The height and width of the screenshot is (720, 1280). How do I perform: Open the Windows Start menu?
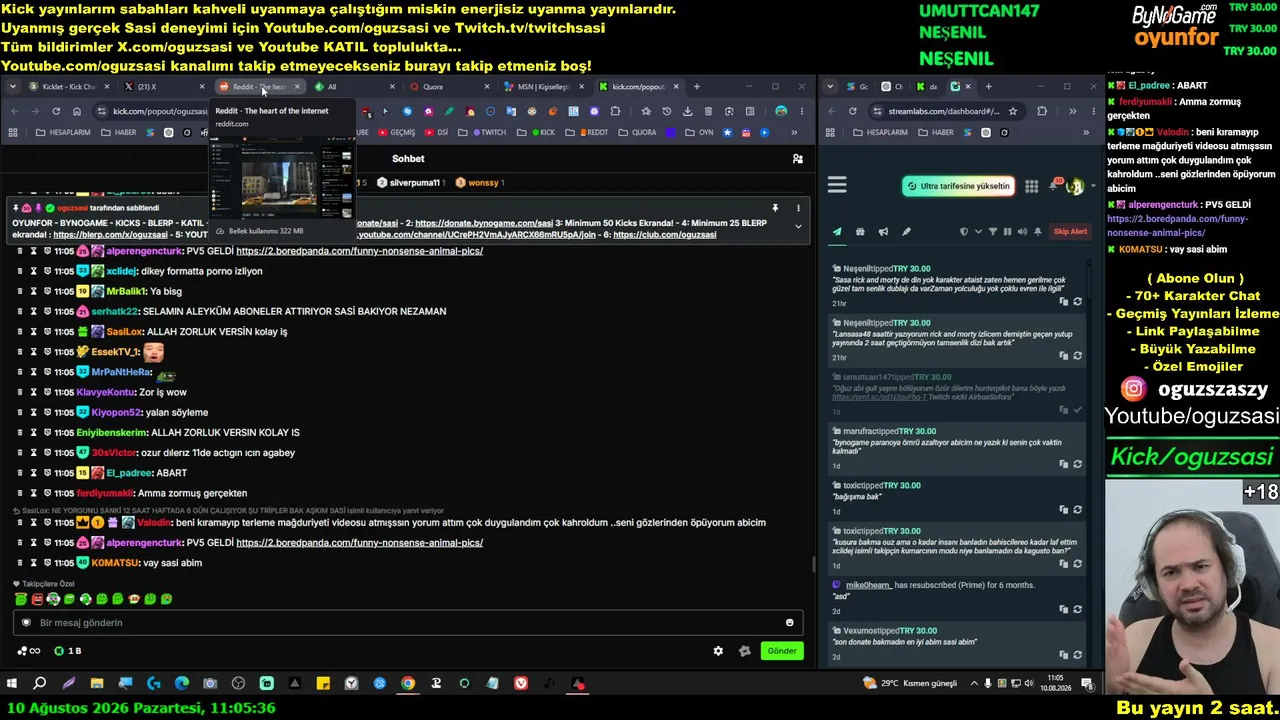[12, 684]
